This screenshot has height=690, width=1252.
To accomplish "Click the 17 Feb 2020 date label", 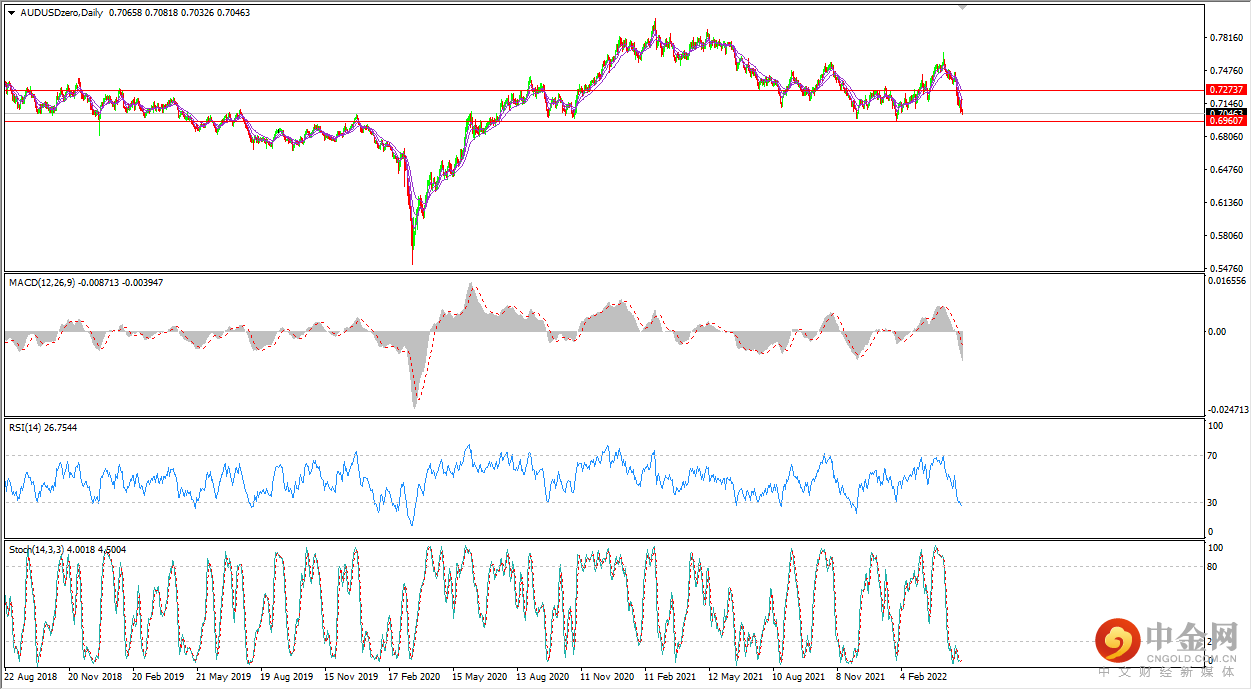I will (412, 677).
